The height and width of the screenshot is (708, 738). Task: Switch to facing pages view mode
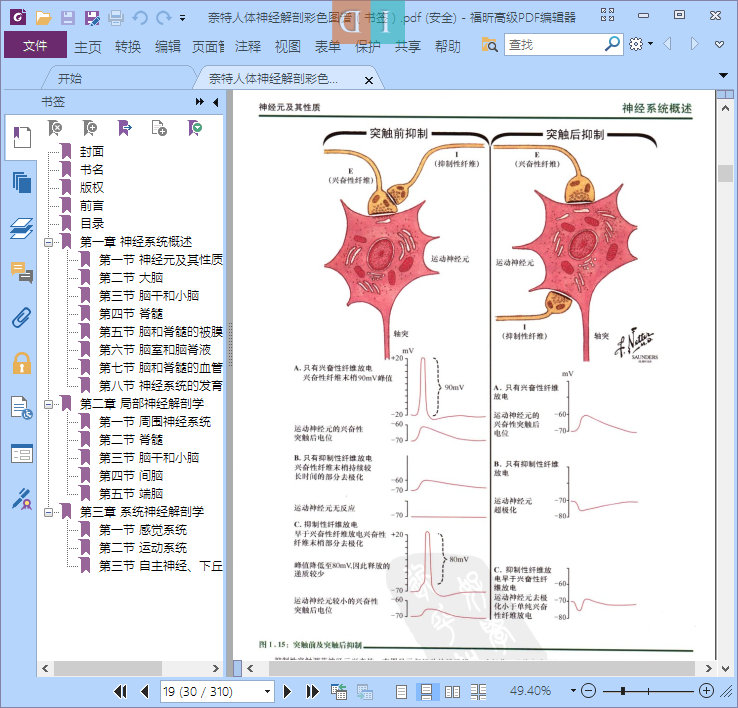click(x=452, y=692)
